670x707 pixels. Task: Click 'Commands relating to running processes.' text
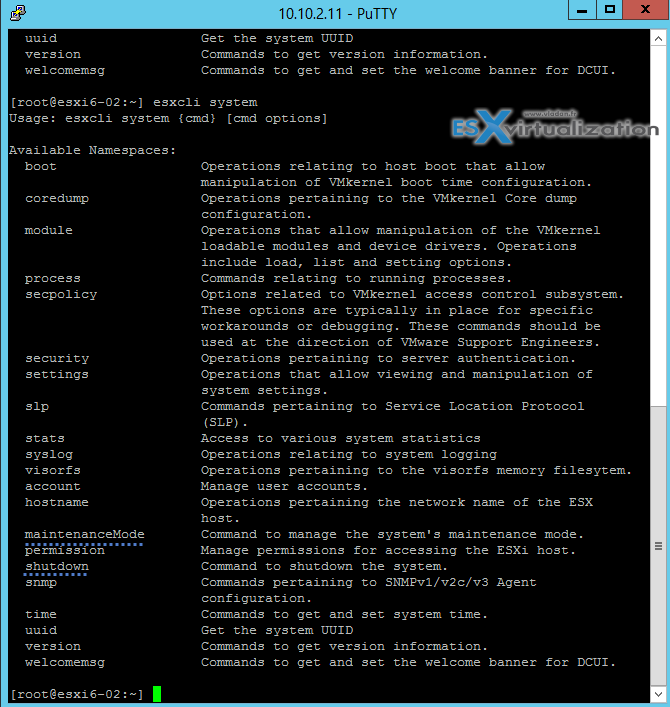point(356,278)
